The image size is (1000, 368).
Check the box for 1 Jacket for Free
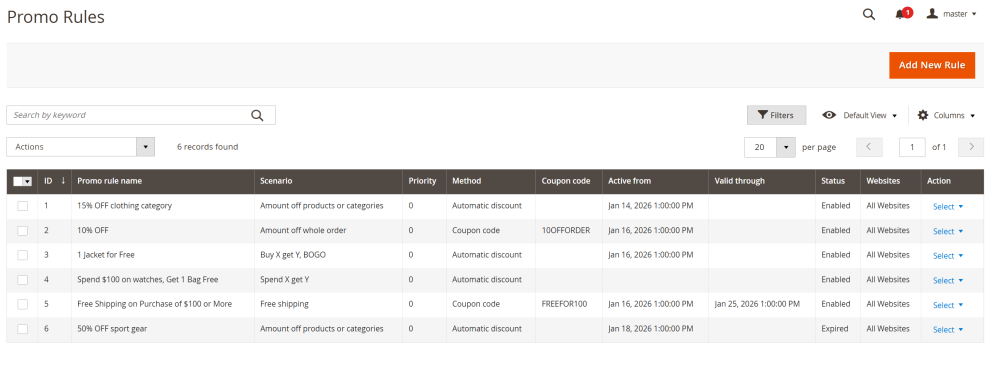point(22,255)
